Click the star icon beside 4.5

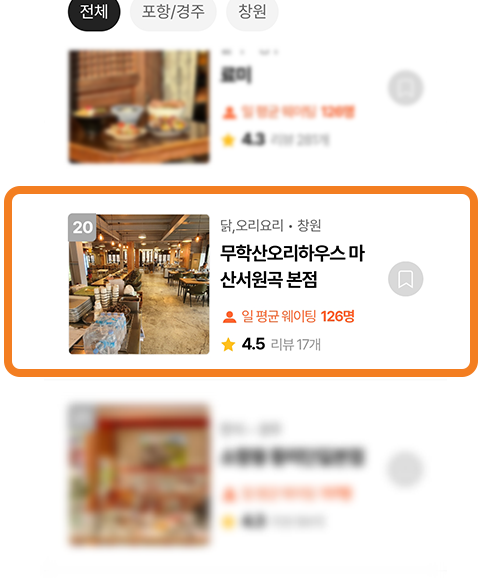pyautogui.click(x=228, y=345)
